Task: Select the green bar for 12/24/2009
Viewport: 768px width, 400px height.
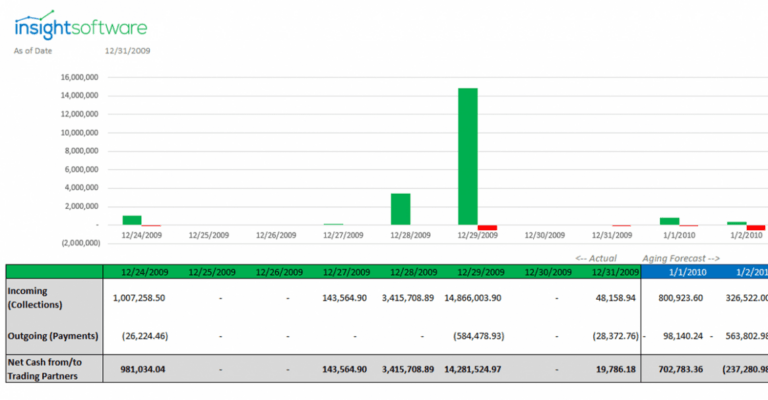Action: point(132,220)
